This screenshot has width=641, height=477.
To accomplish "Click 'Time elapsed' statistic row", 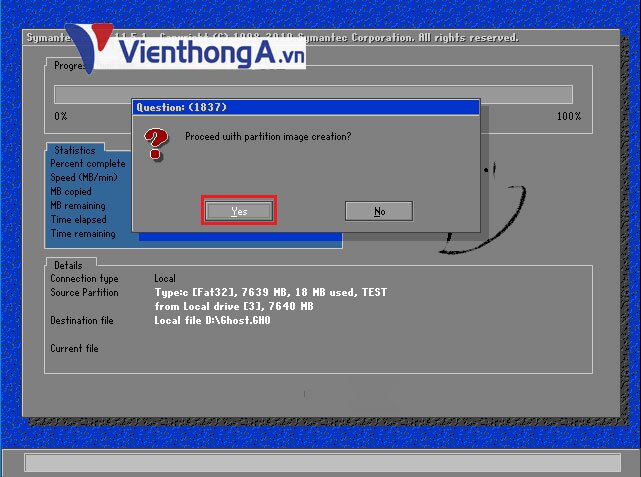I will point(78,219).
